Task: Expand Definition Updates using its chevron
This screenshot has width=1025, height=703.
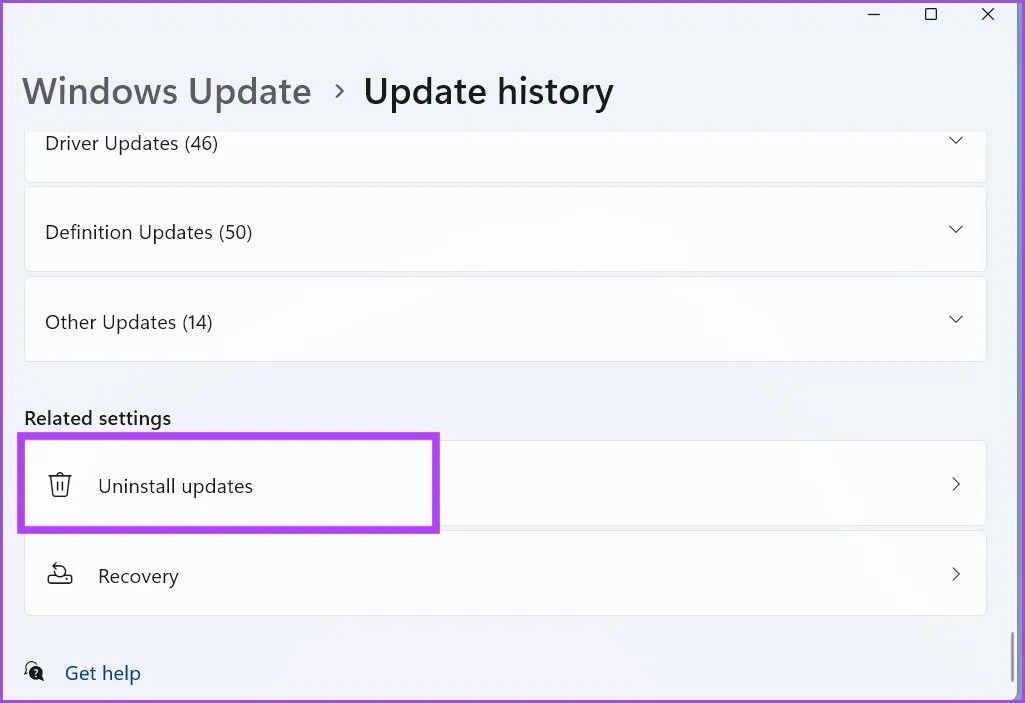Action: [956, 230]
